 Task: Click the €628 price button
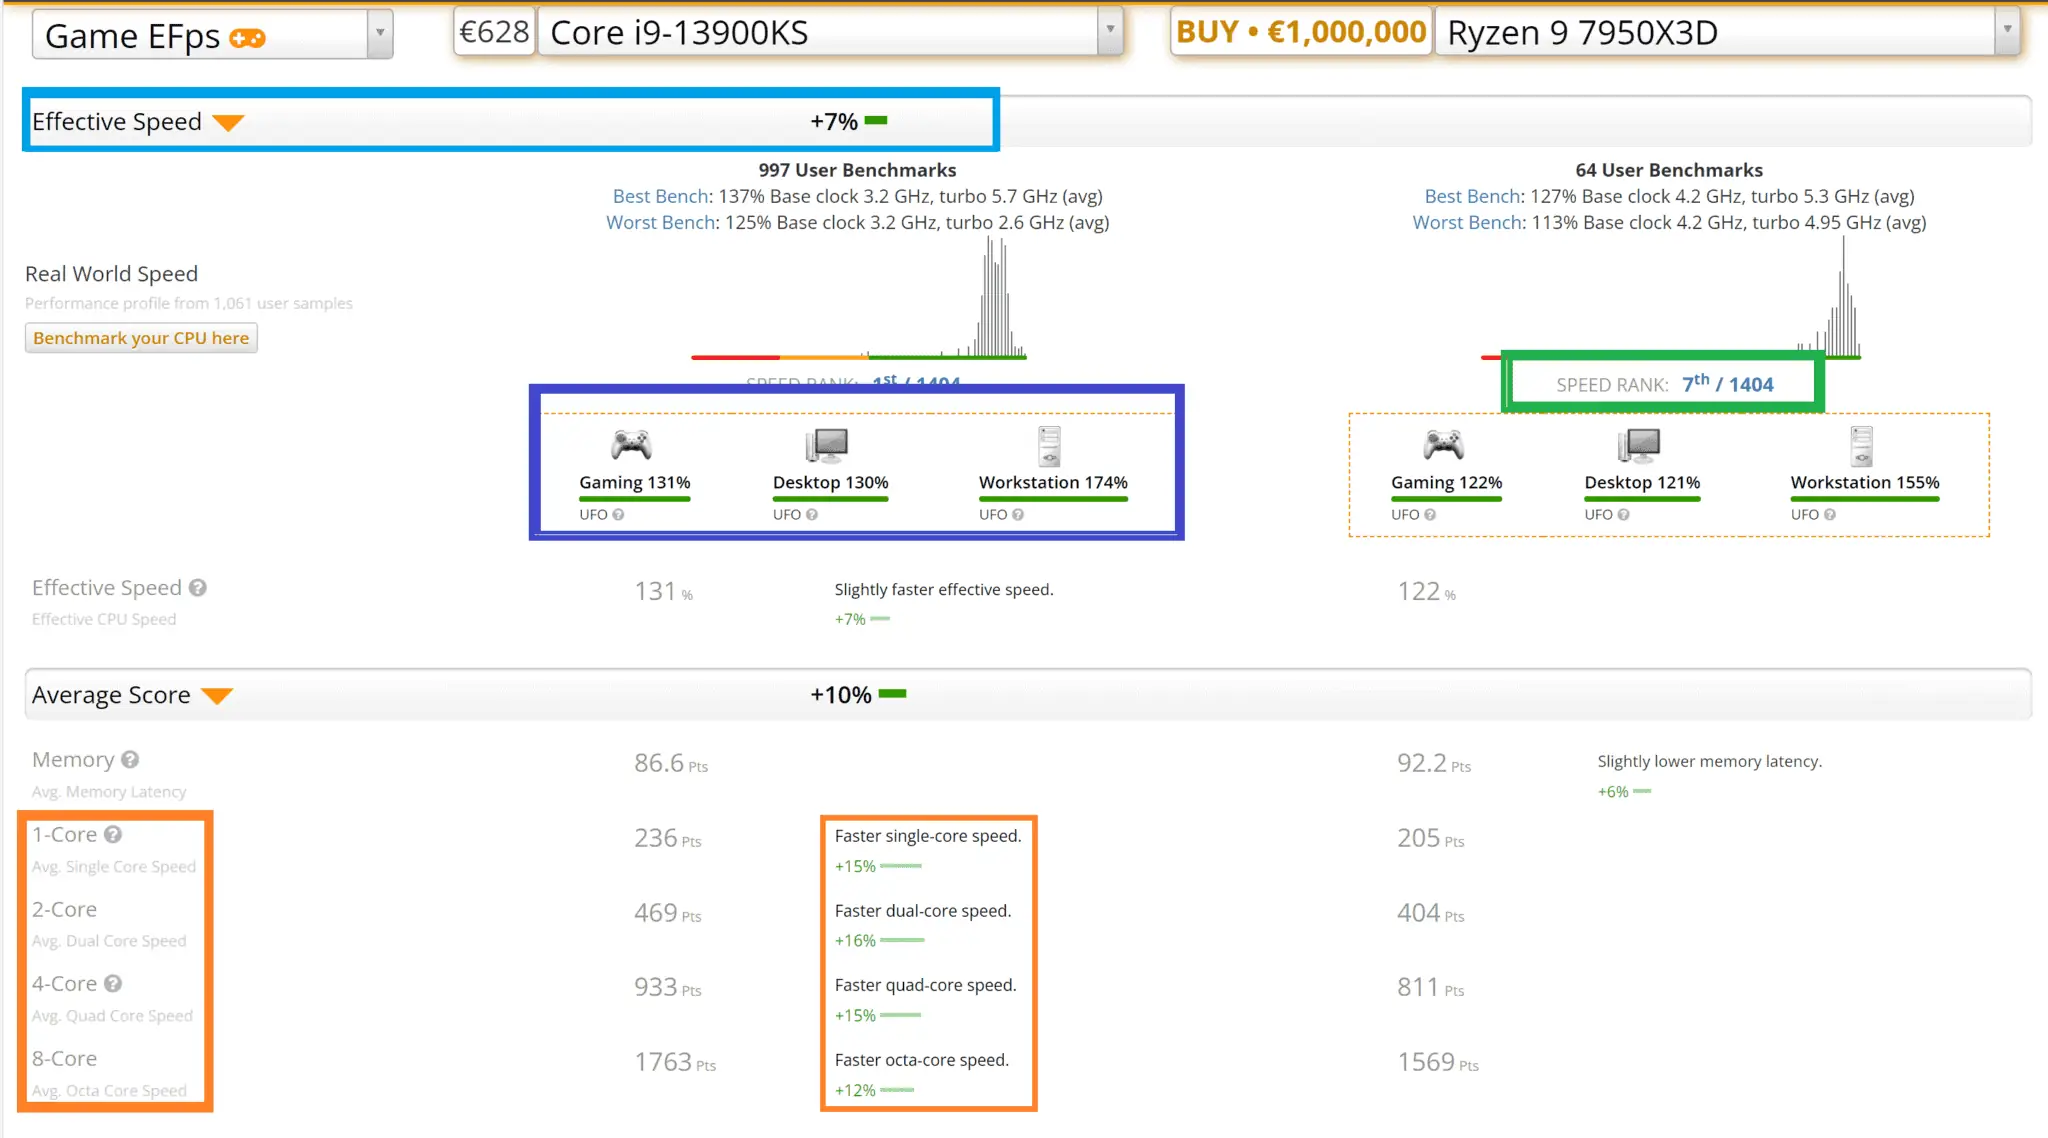[x=494, y=32]
